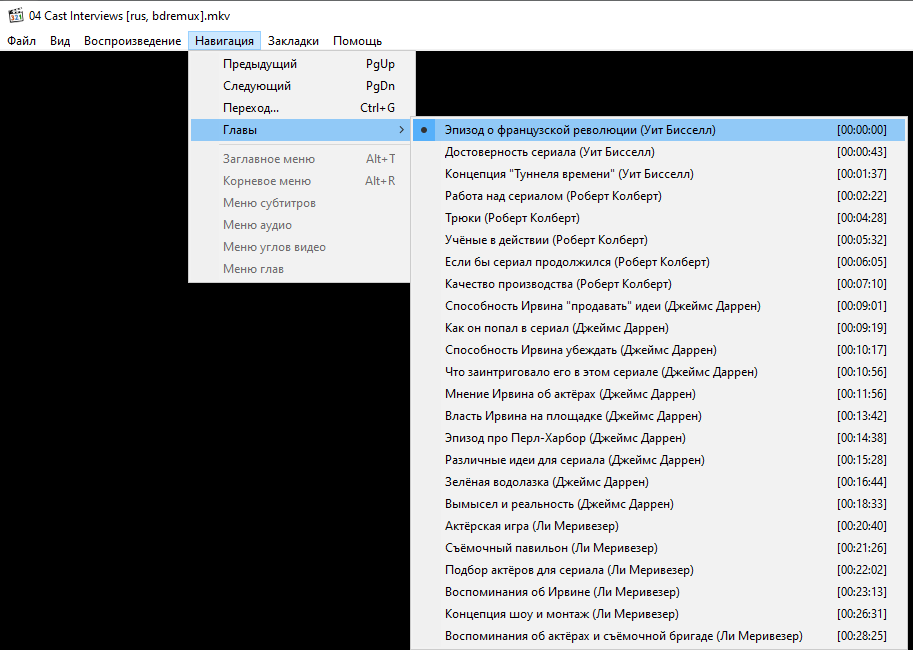
Task: Open the Вид menu
Action: click(60, 41)
